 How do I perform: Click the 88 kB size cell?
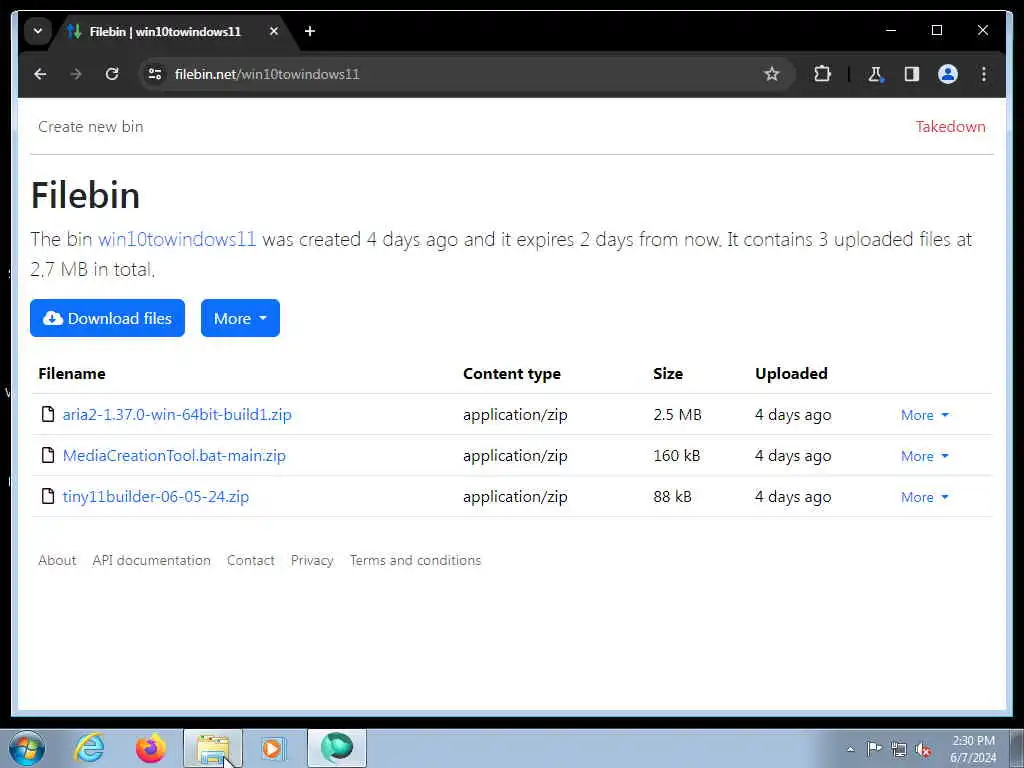[672, 496]
